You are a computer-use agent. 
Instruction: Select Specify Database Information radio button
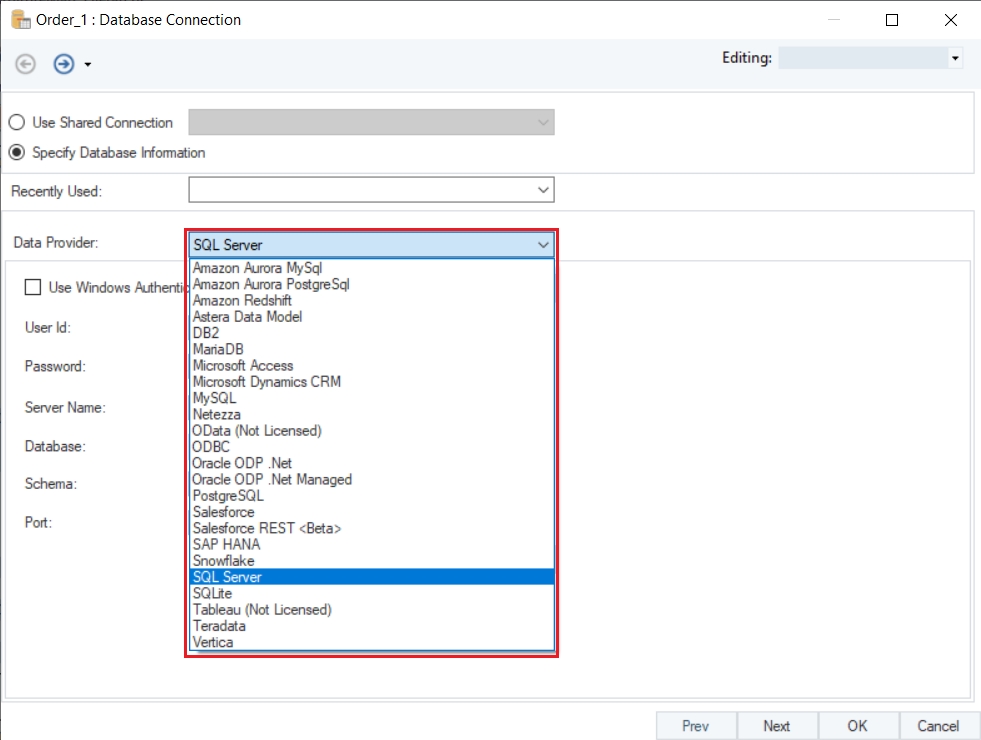(17, 153)
